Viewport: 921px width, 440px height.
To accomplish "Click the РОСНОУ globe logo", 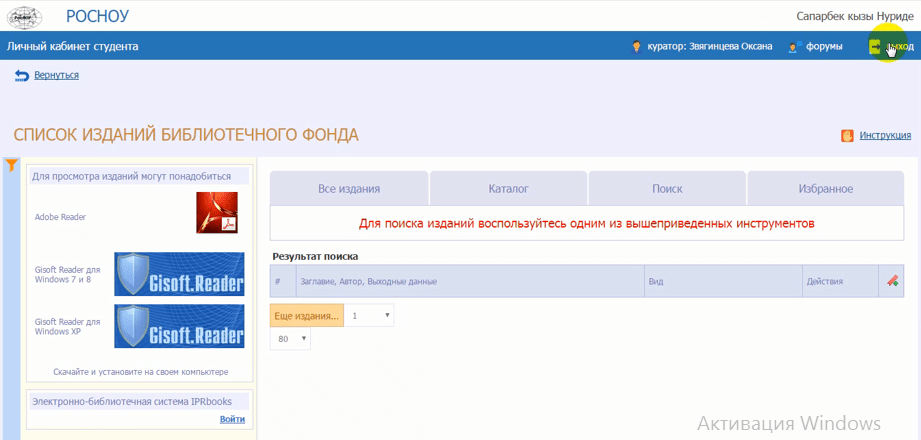I will click(x=25, y=15).
